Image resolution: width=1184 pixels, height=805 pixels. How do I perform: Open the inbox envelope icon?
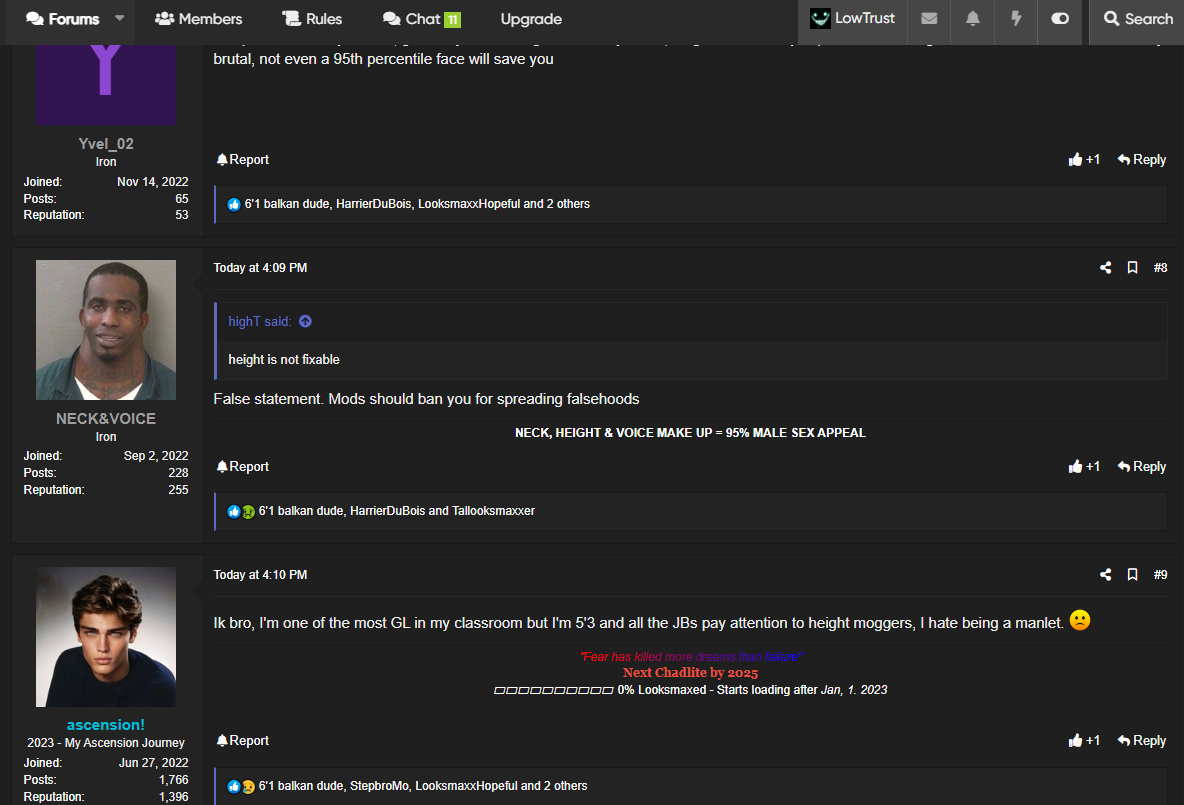pyautogui.click(x=929, y=19)
